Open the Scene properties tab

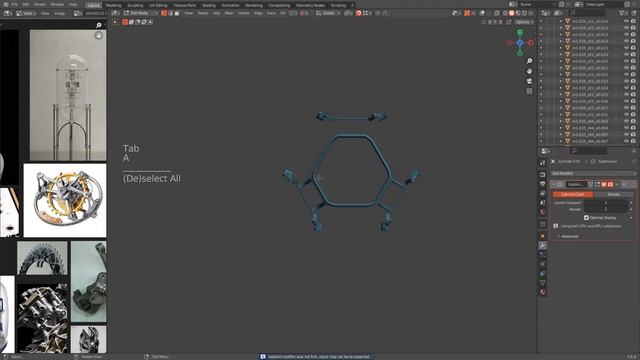pyautogui.click(x=542, y=202)
